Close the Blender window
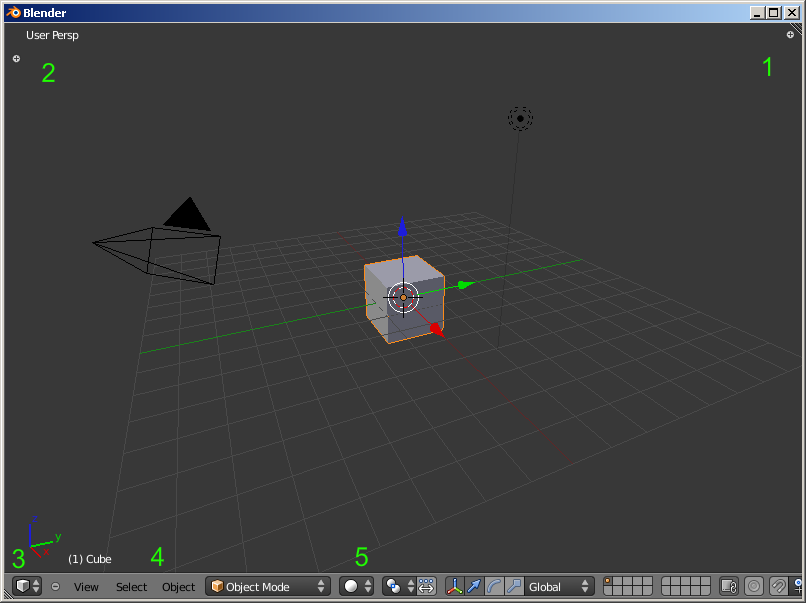 click(792, 13)
